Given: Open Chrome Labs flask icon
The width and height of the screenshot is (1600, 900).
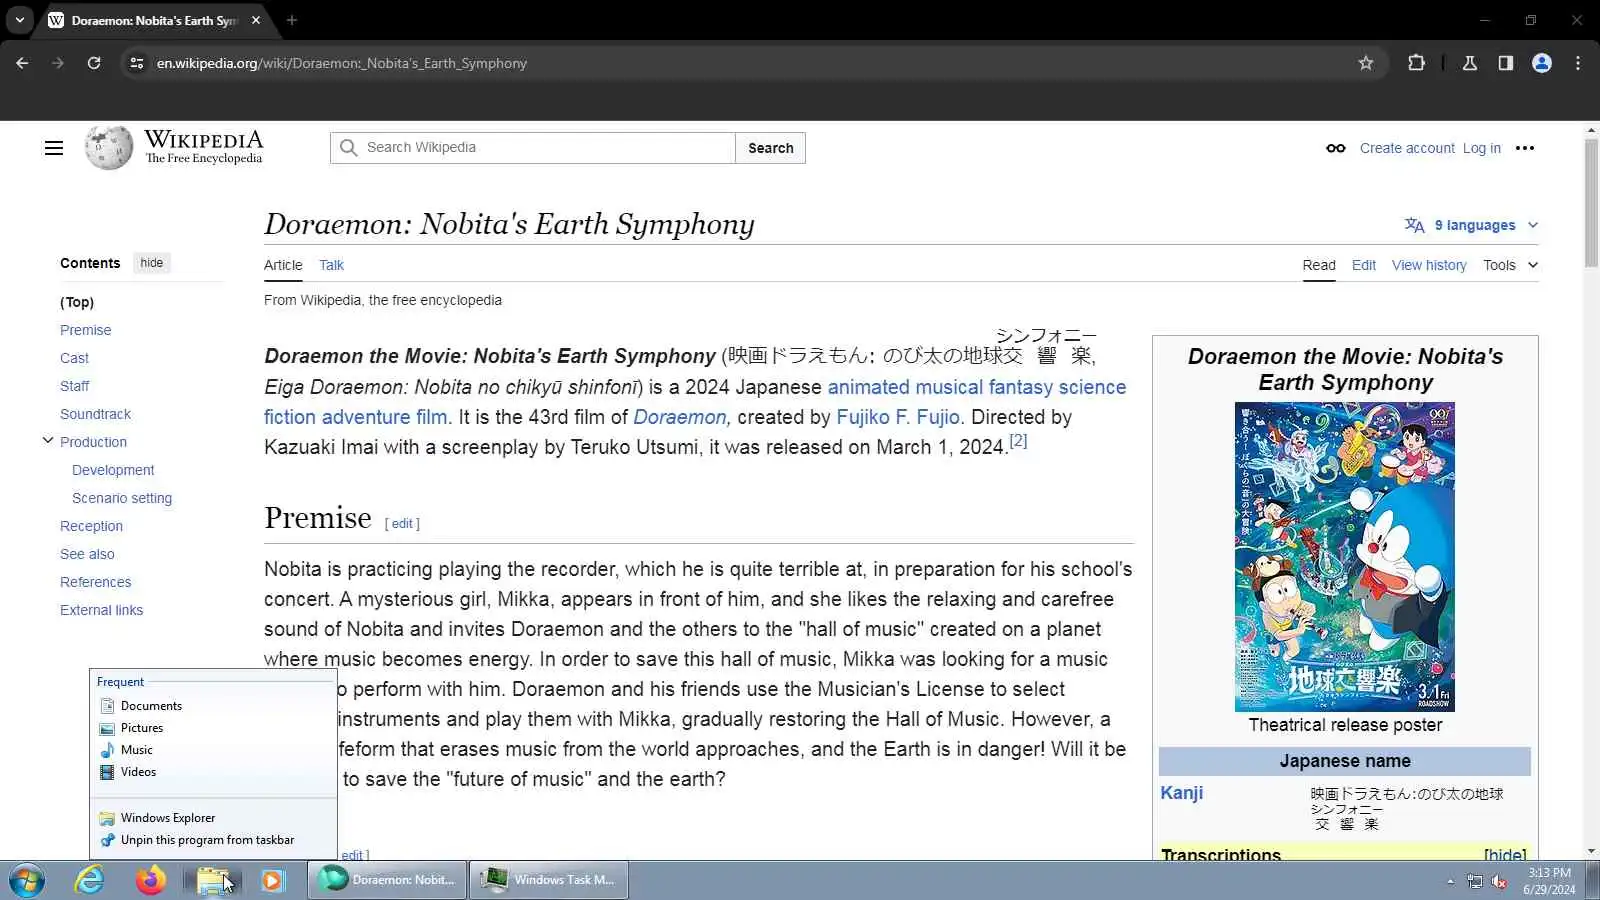Looking at the screenshot, I should [x=1470, y=63].
